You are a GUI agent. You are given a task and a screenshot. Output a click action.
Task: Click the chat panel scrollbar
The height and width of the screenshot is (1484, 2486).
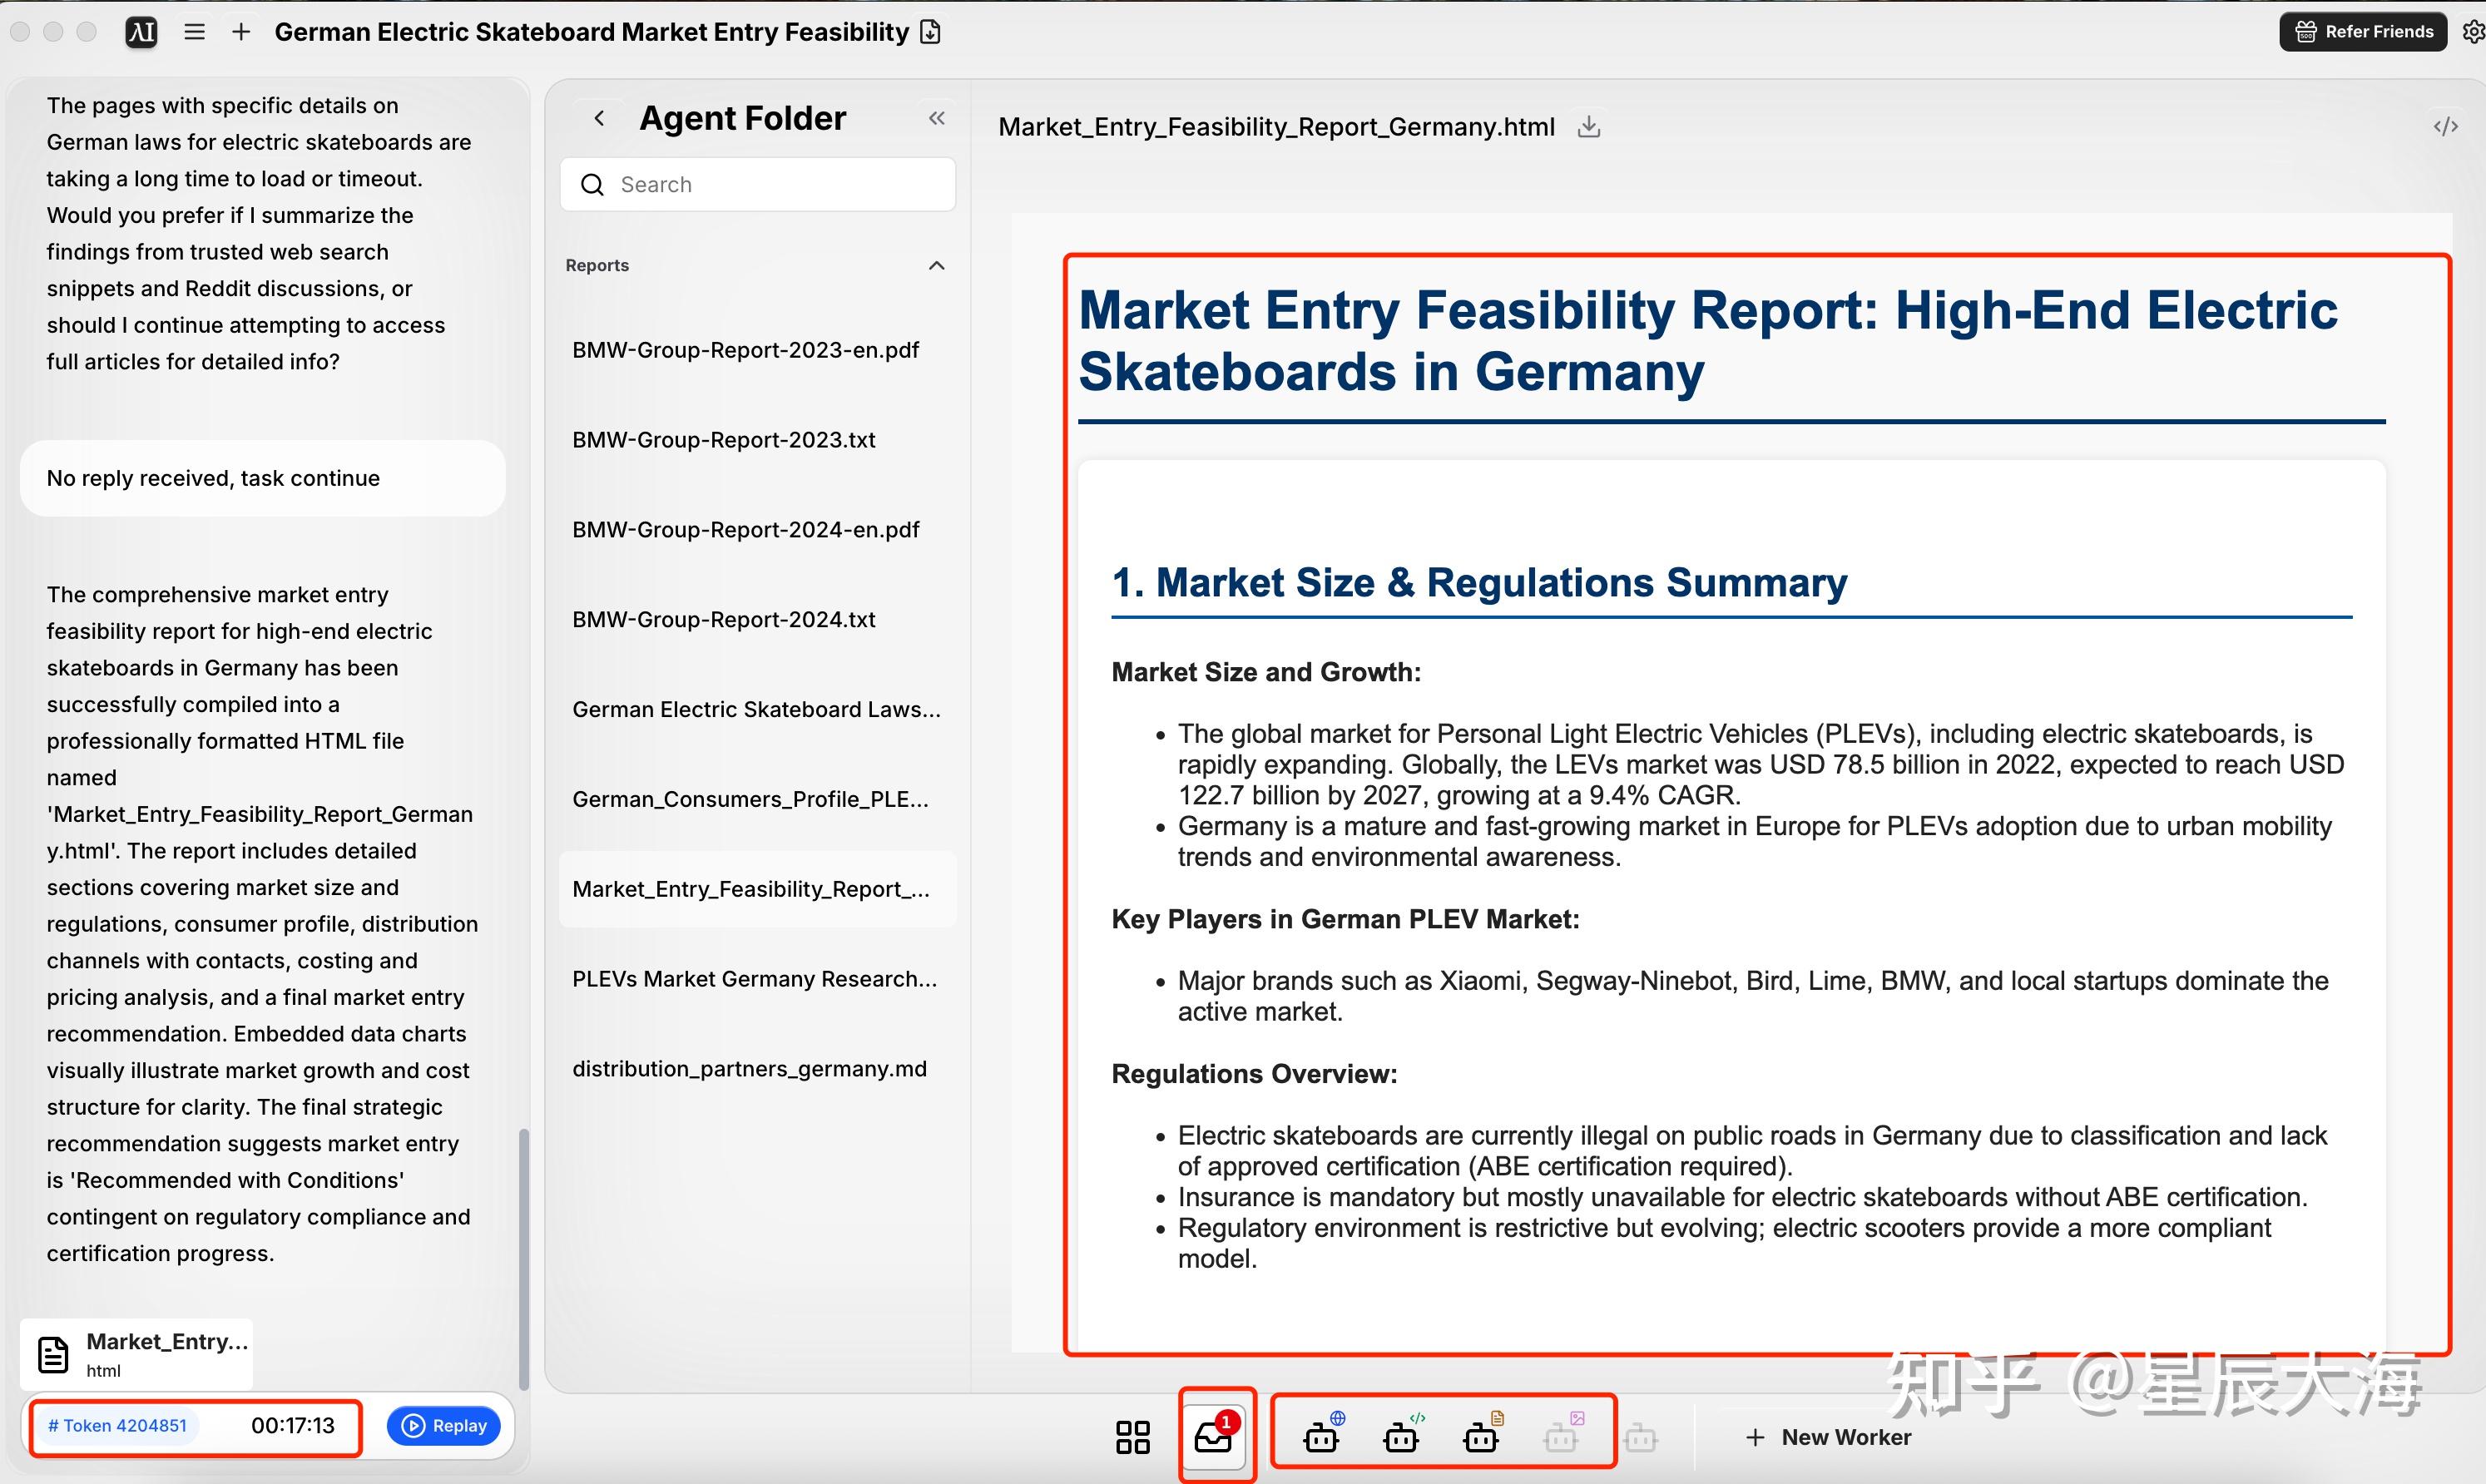(x=523, y=1255)
